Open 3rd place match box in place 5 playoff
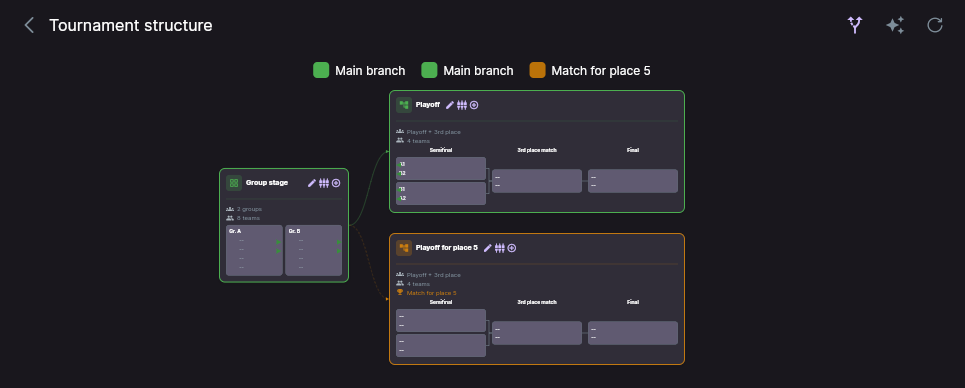 [x=537, y=333]
